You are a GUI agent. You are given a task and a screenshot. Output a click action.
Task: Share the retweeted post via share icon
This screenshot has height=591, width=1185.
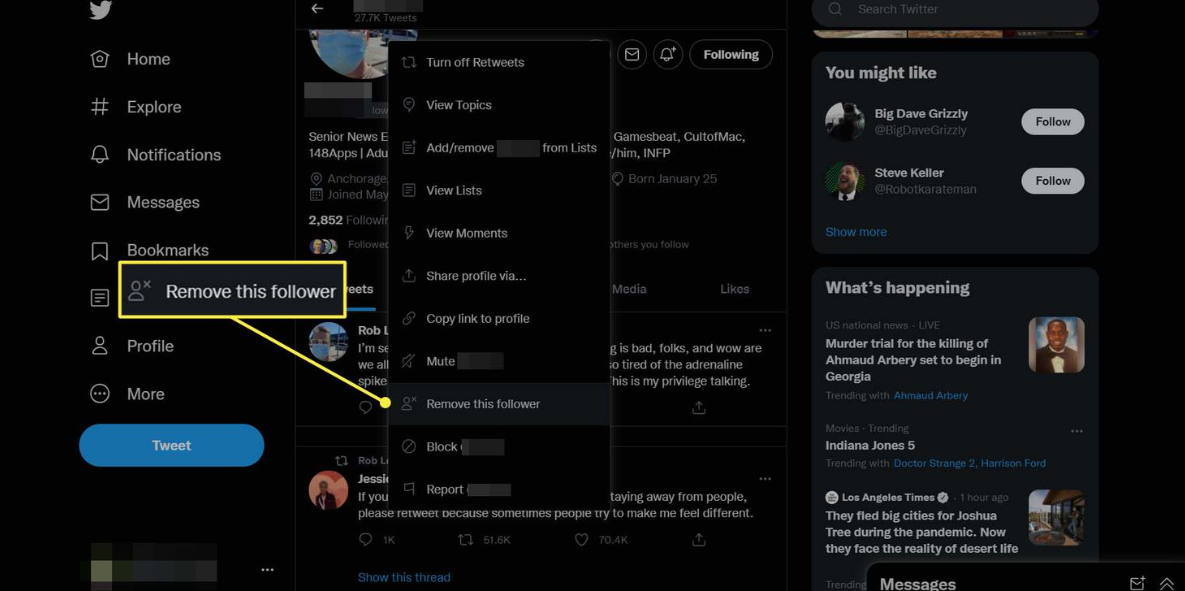click(699, 540)
